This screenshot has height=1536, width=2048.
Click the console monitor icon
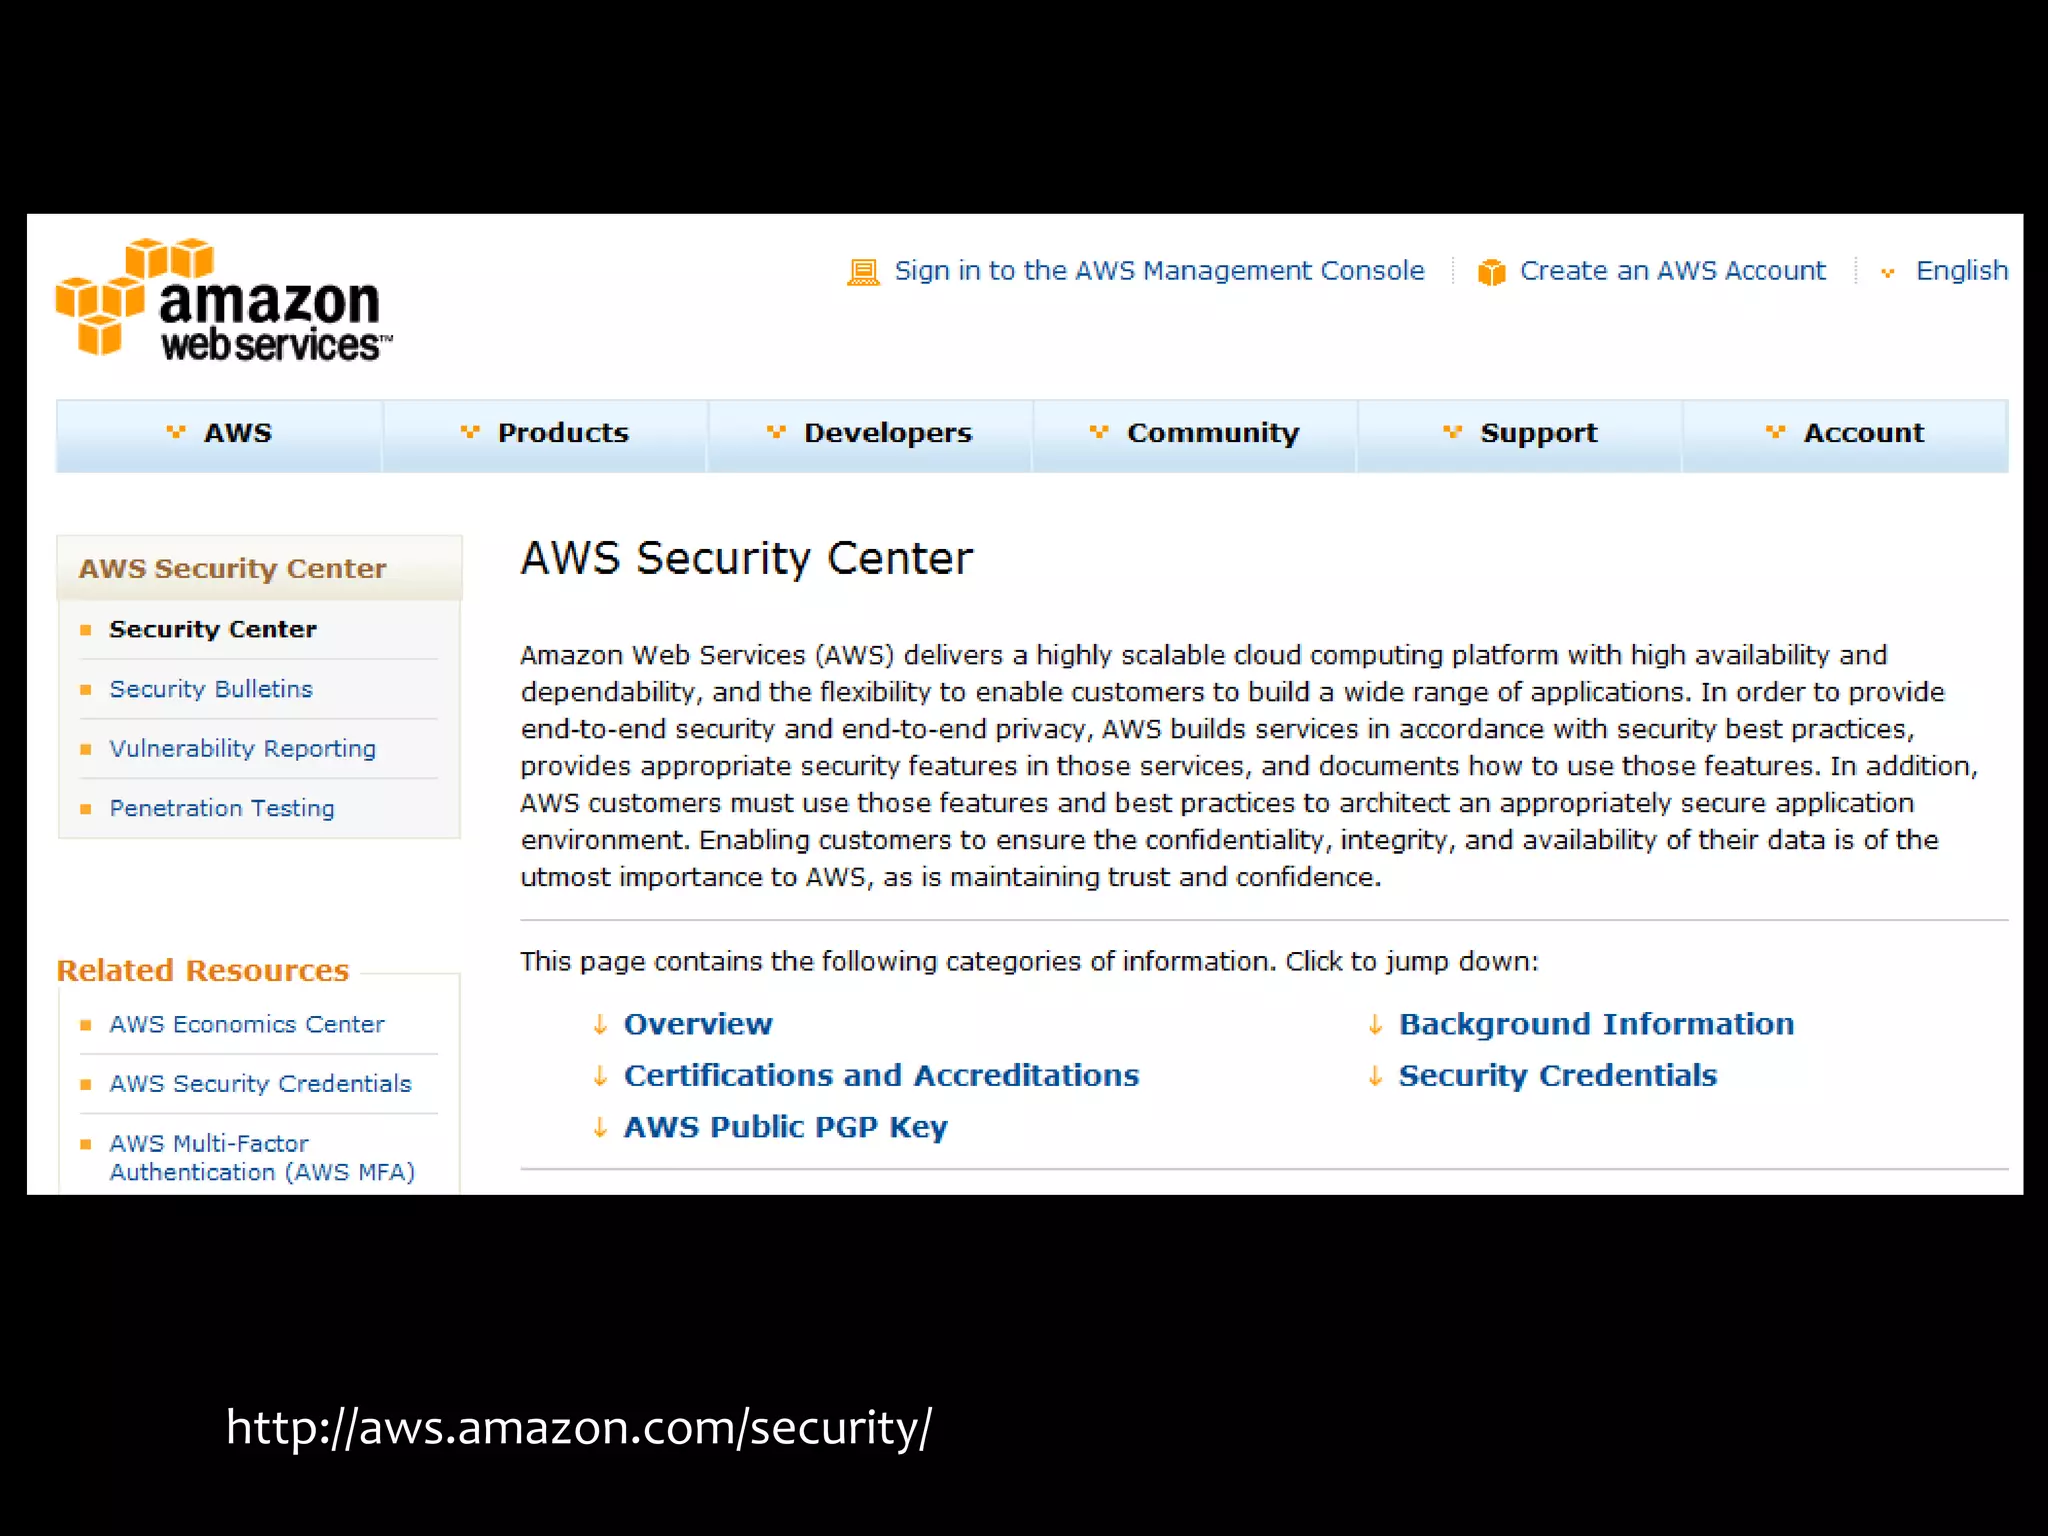click(863, 272)
